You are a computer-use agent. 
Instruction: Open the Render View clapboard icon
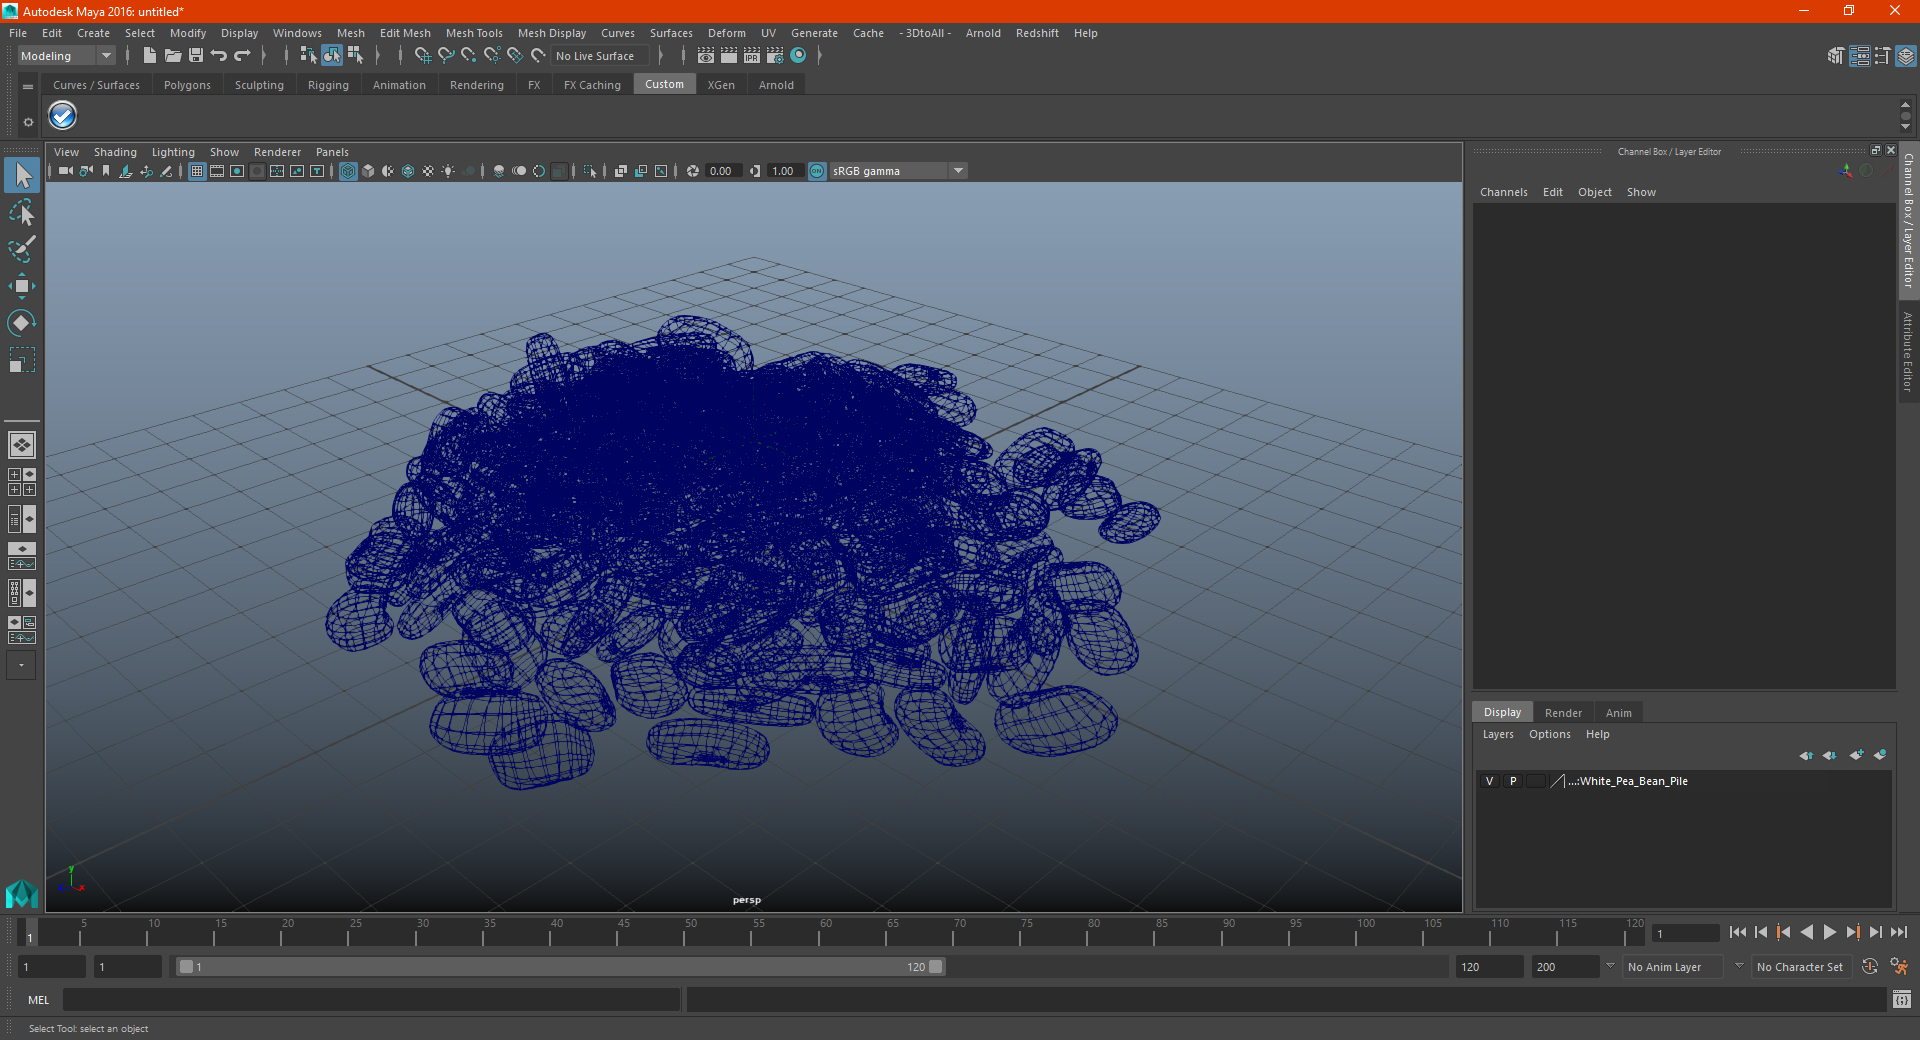pyautogui.click(x=706, y=56)
